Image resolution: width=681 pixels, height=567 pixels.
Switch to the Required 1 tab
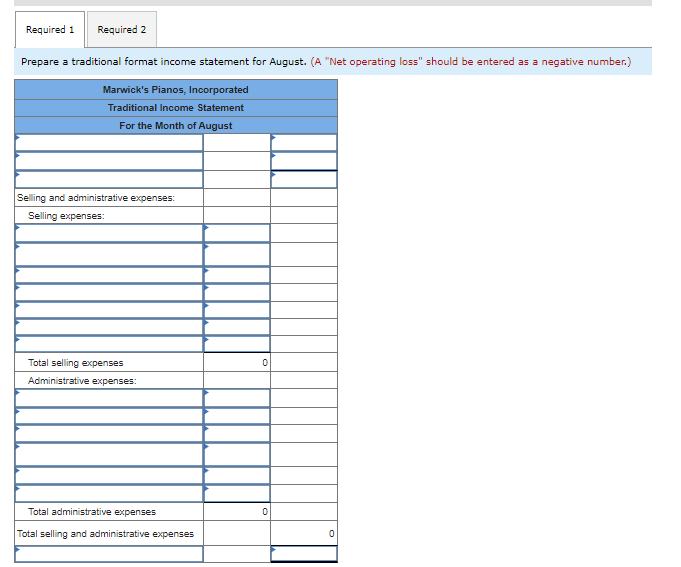[50, 30]
